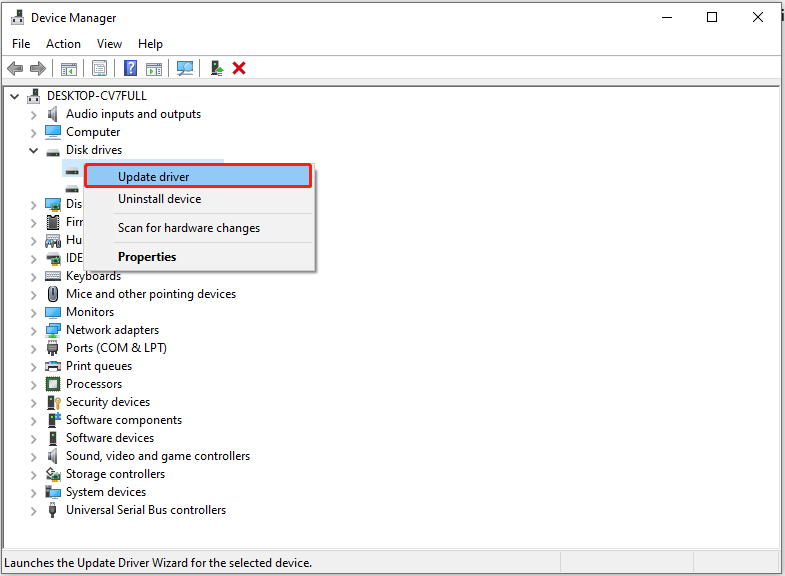Click the Forward arrow toolbar icon
Screen dimensions: 785x576
pos(38,68)
